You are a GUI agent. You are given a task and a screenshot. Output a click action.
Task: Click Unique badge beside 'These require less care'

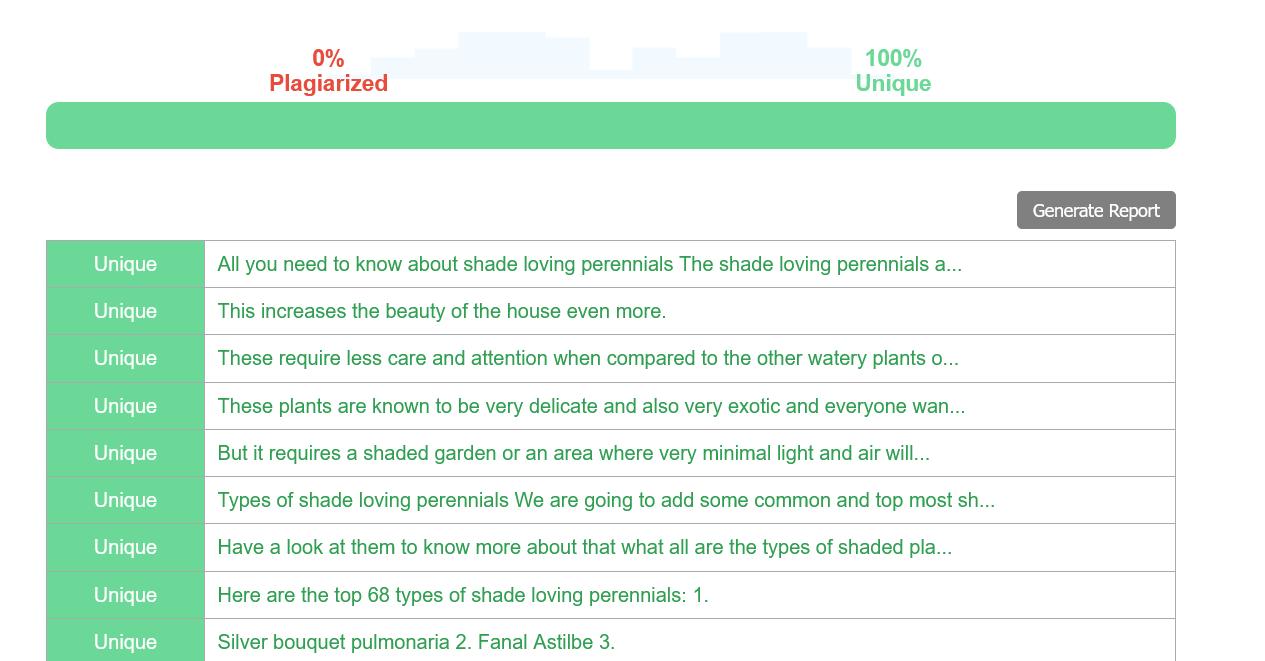coord(125,358)
